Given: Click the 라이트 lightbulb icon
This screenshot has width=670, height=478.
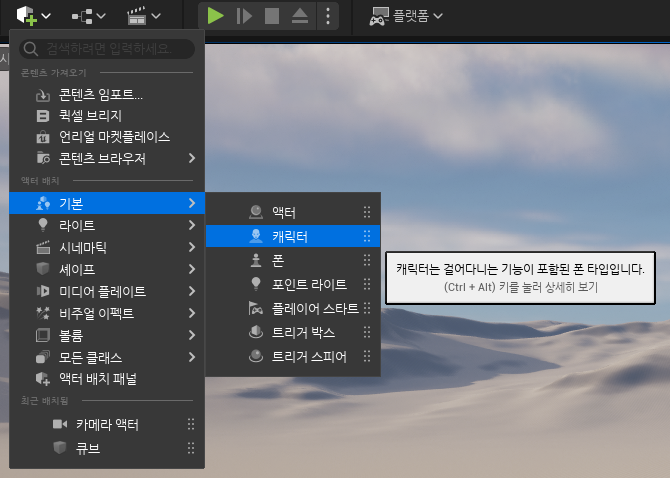Looking at the screenshot, I should tap(43, 225).
